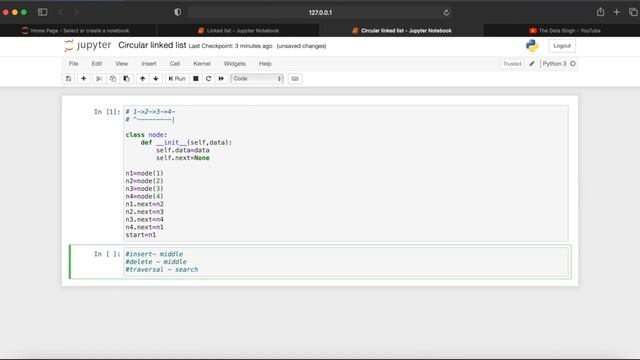This screenshot has height=360, width=640.
Task: Open the Widgets menu
Action: click(235, 64)
